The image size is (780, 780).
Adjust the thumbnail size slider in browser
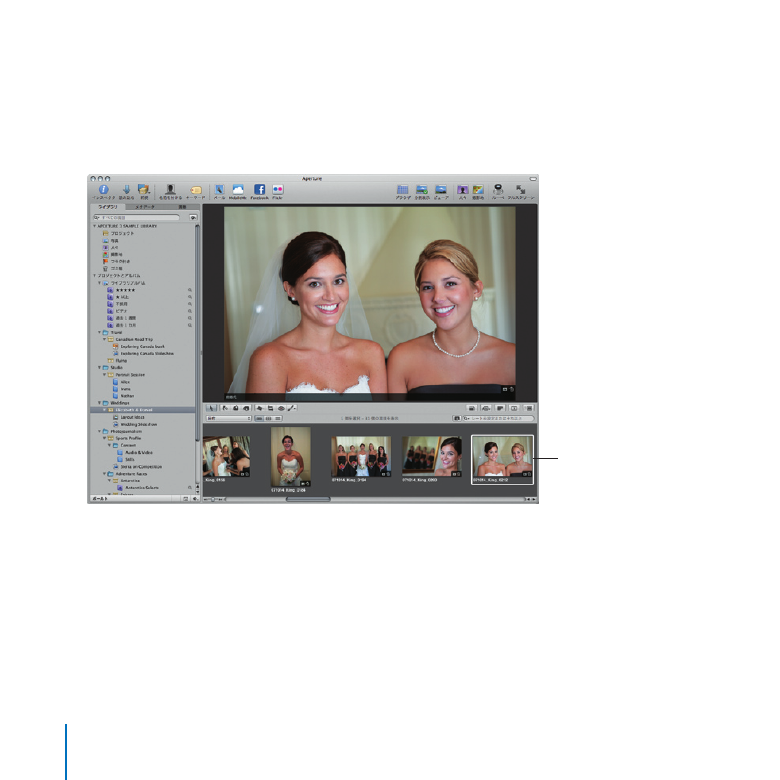tap(214, 499)
